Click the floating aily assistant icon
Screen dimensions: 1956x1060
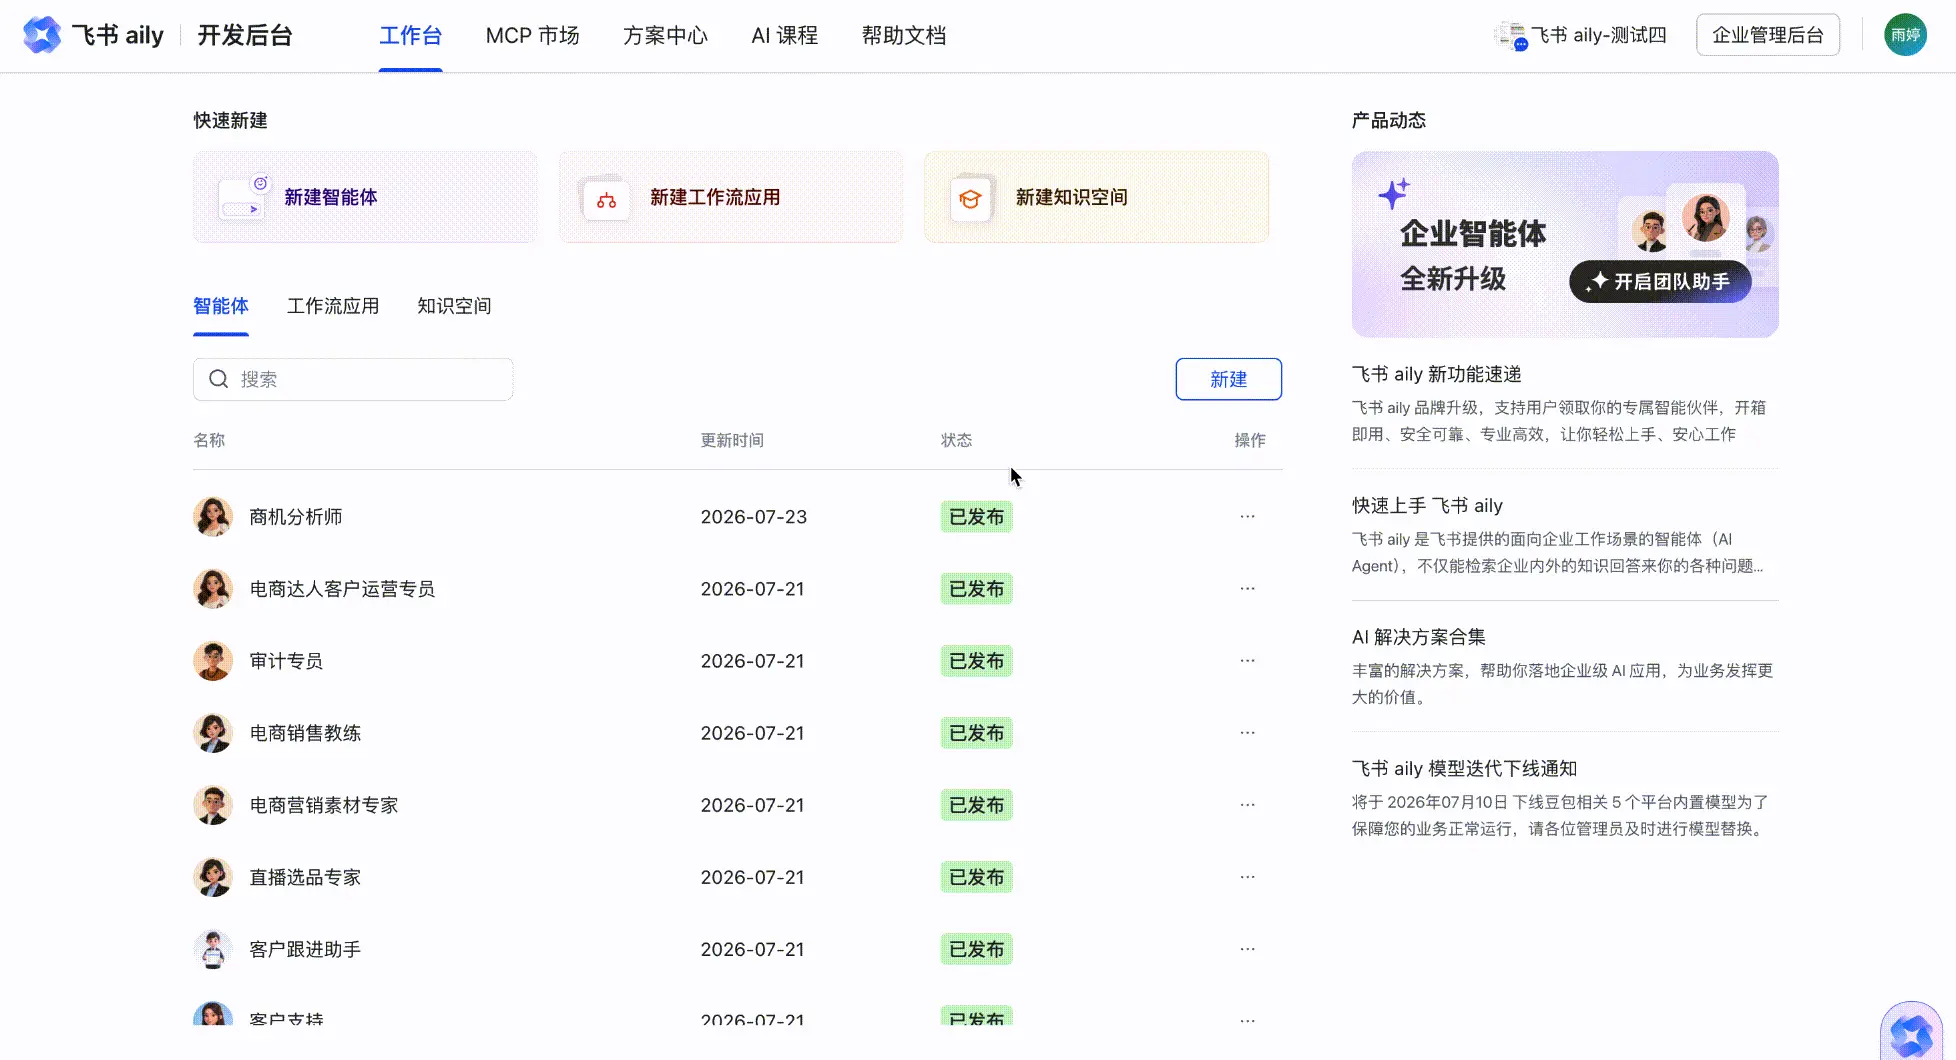pyautogui.click(x=1911, y=1033)
